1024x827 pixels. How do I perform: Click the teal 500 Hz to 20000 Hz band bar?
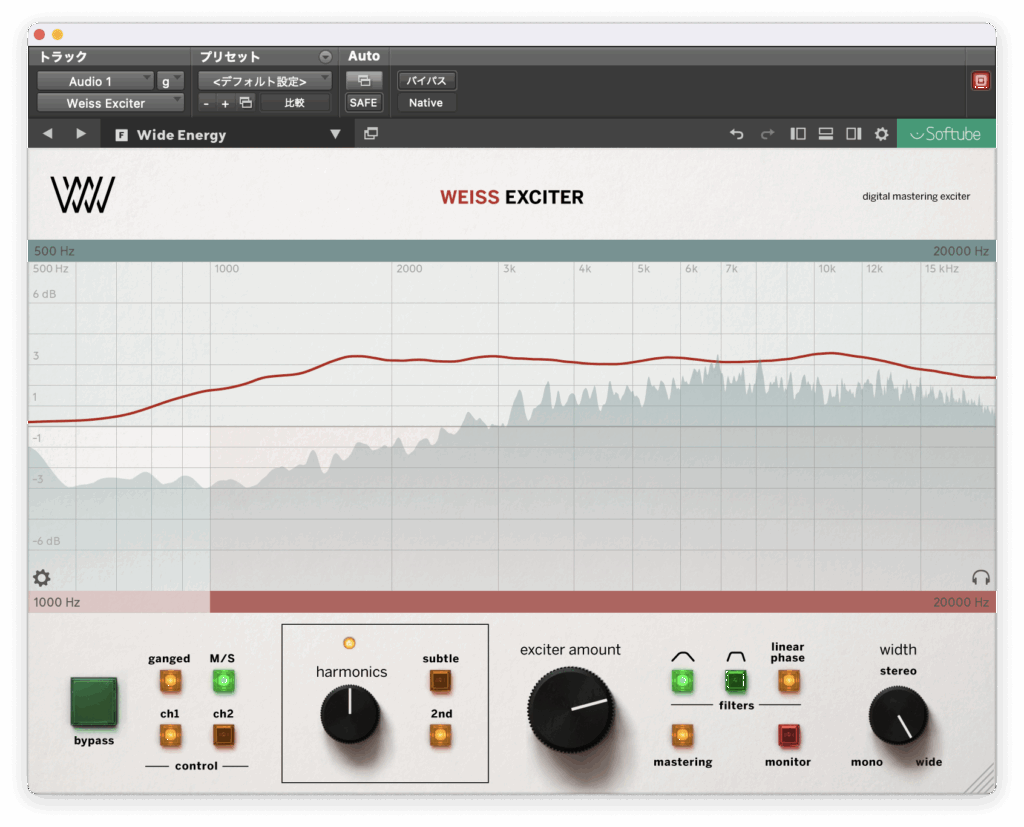(x=512, y=251)
